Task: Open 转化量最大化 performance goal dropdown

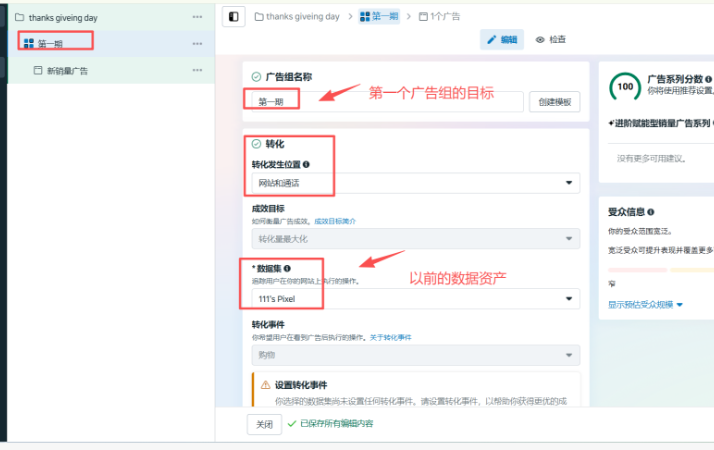Action: point(416,239)
